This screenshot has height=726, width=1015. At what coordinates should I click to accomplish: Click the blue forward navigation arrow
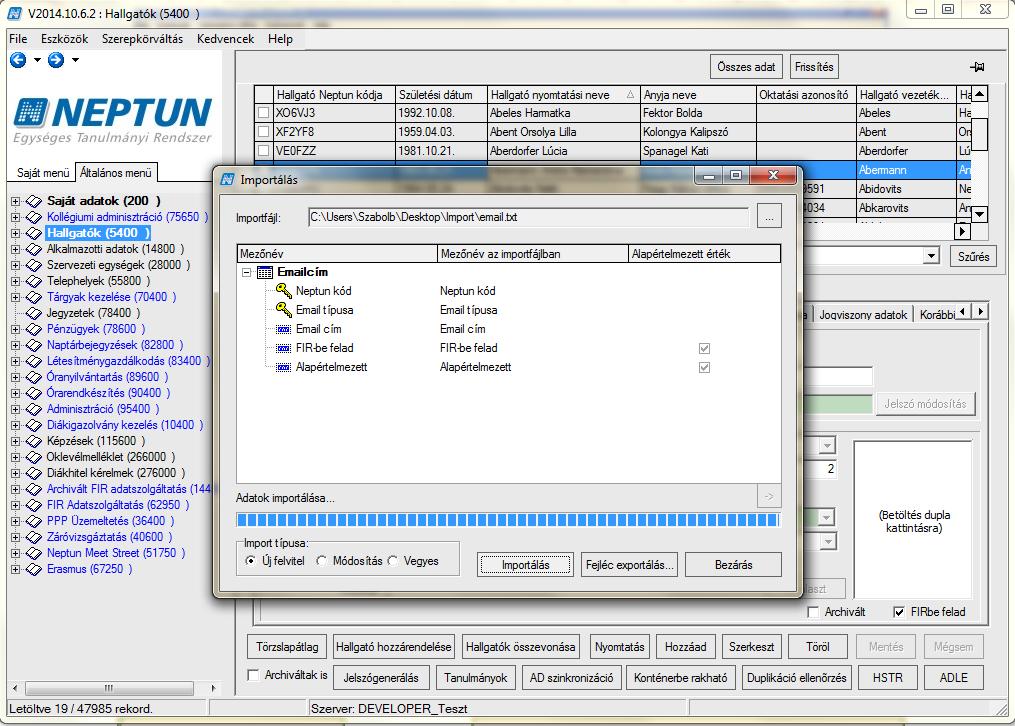pos(56,60)
